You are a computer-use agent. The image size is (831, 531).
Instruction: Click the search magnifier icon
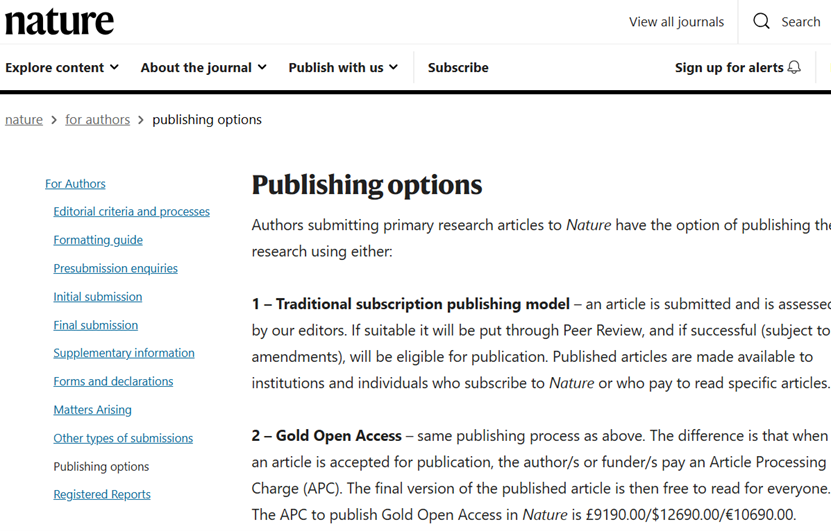click(762, 21)
